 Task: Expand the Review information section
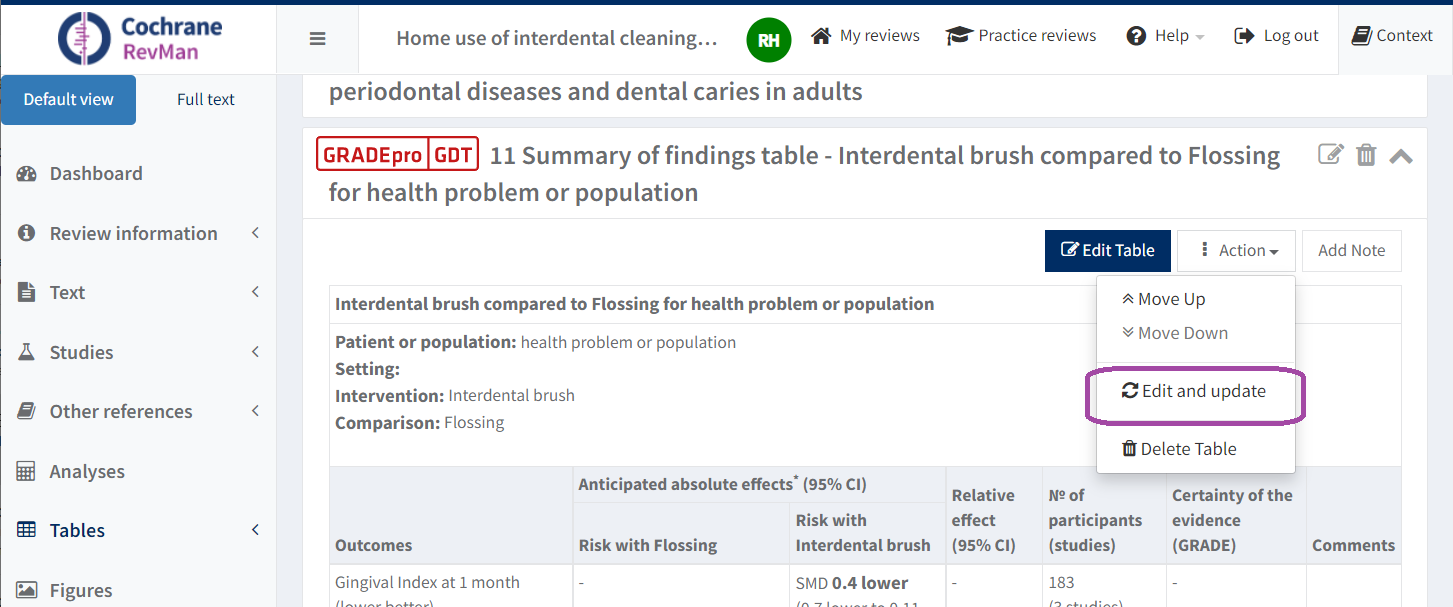[133, 233]
